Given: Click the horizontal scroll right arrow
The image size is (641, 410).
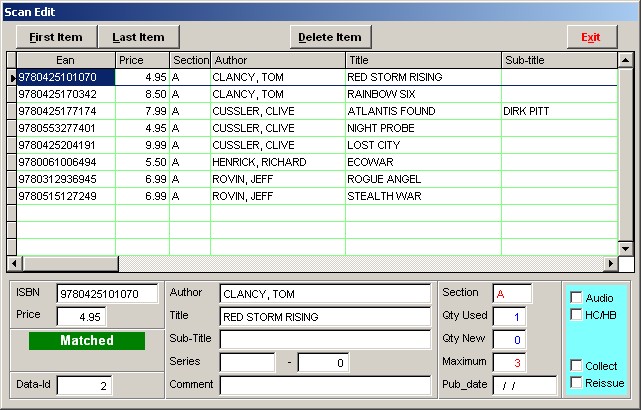Looking at the screenshot, I should tap(611, 263).
